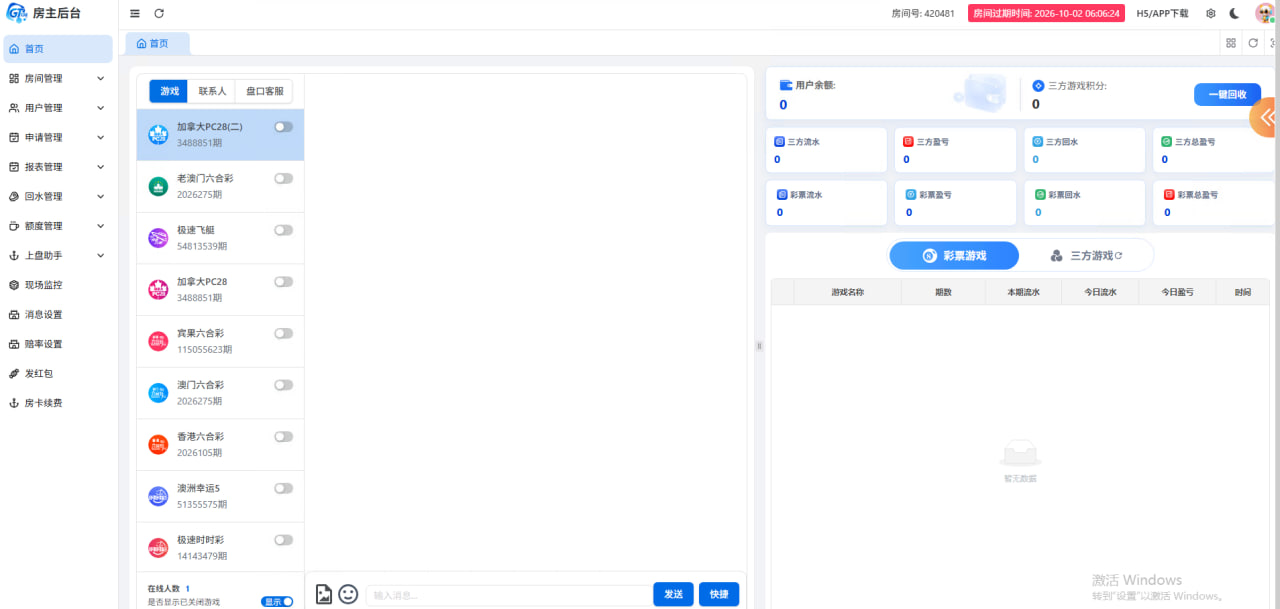Click the orange double-arrow collapse button
Viewport: 1280px width, 609px height.
point(1265,117)
